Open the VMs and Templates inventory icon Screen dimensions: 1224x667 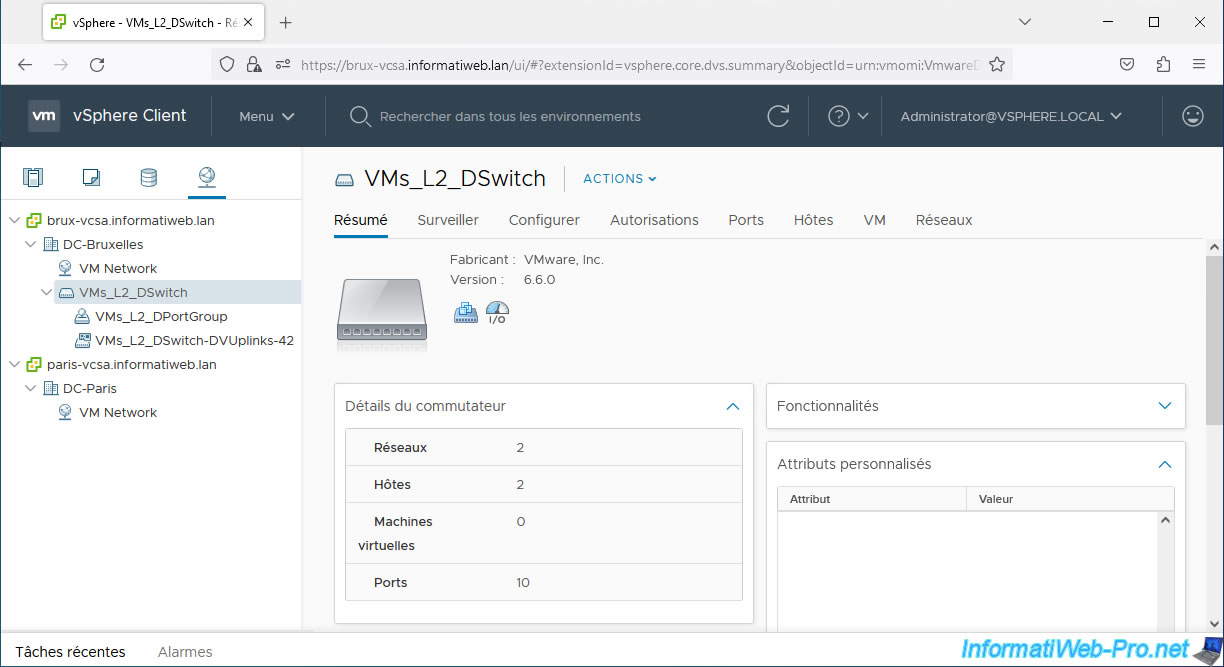[x=91, y=178]
